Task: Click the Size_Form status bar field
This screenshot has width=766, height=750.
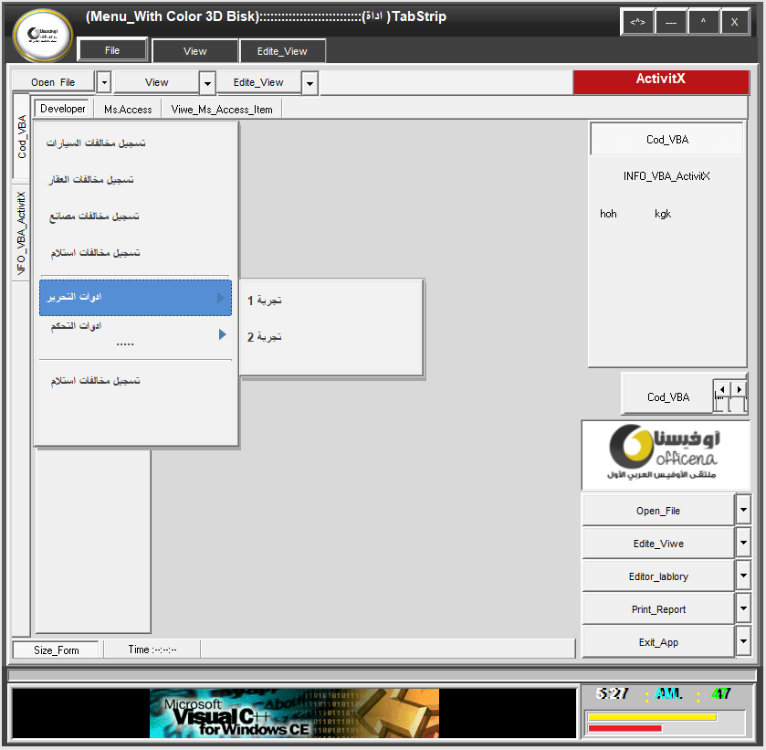Action: coord(56,649)
